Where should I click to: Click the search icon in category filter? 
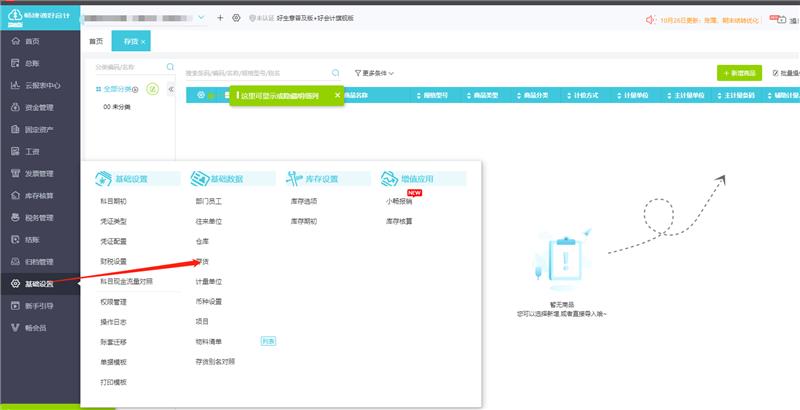[170, 67]
